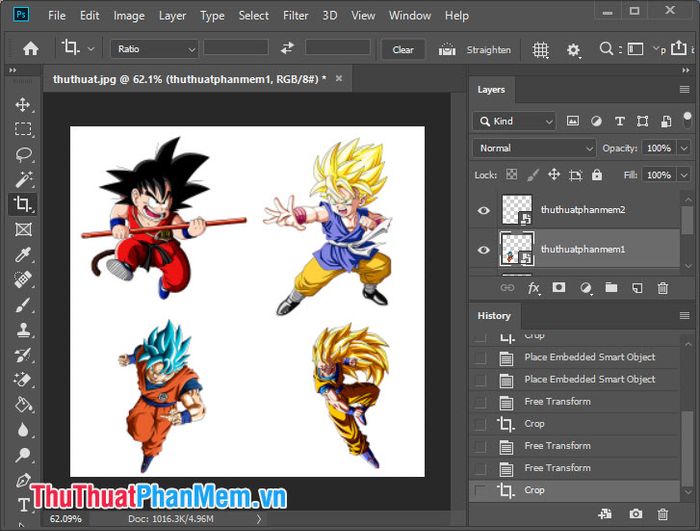
Task: Set history brush source for last Crop
Action: [x=480, y=490]
